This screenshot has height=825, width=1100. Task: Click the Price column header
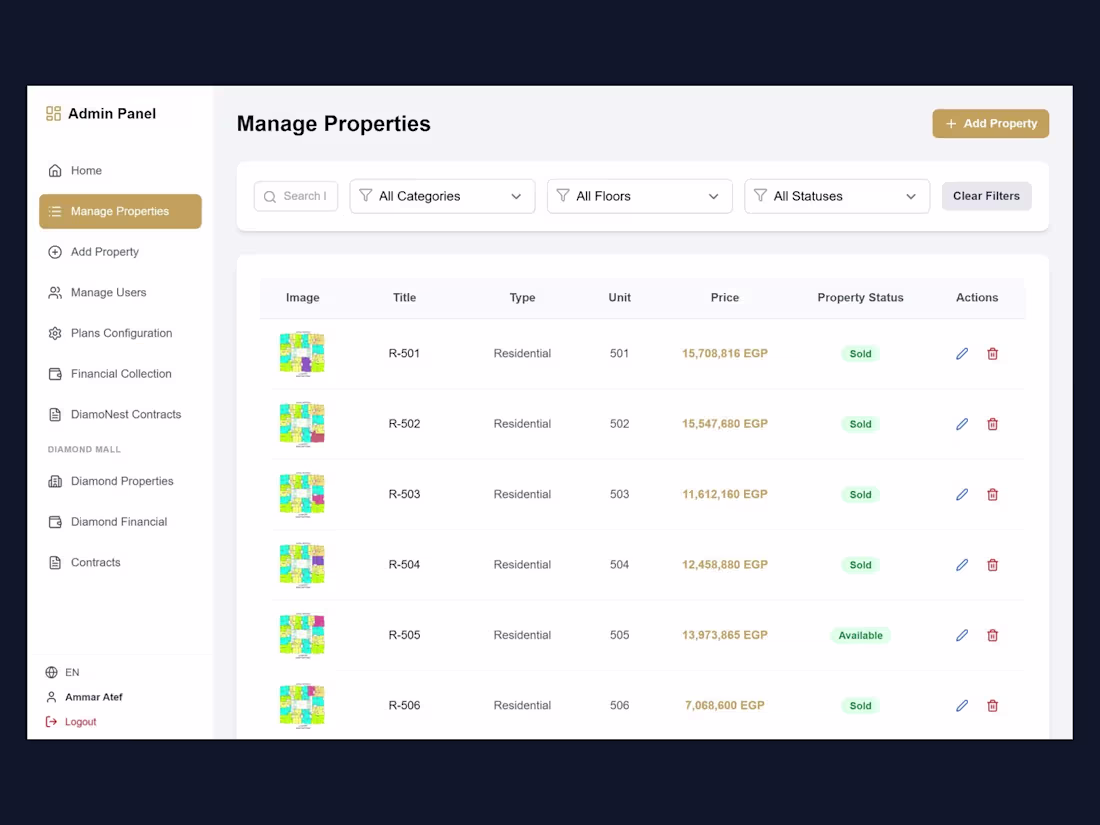point(725,297)
